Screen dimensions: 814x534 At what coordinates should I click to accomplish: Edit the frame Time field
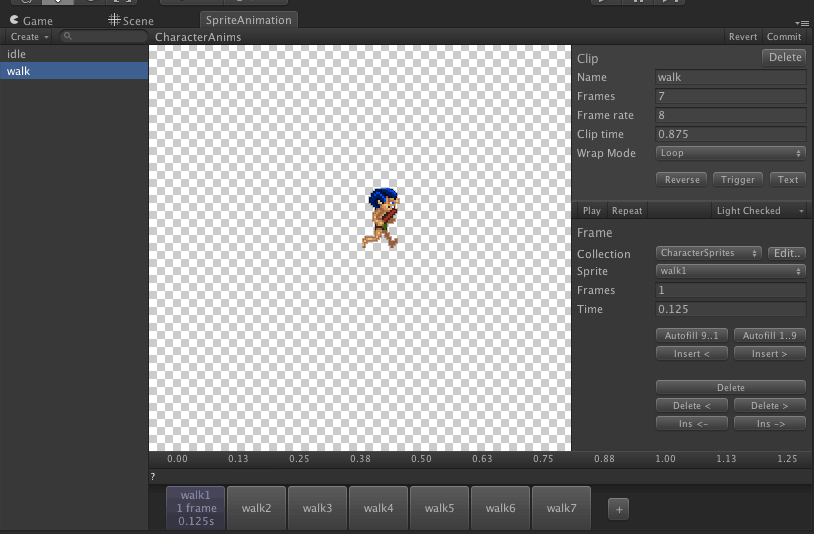click(730, 309)
